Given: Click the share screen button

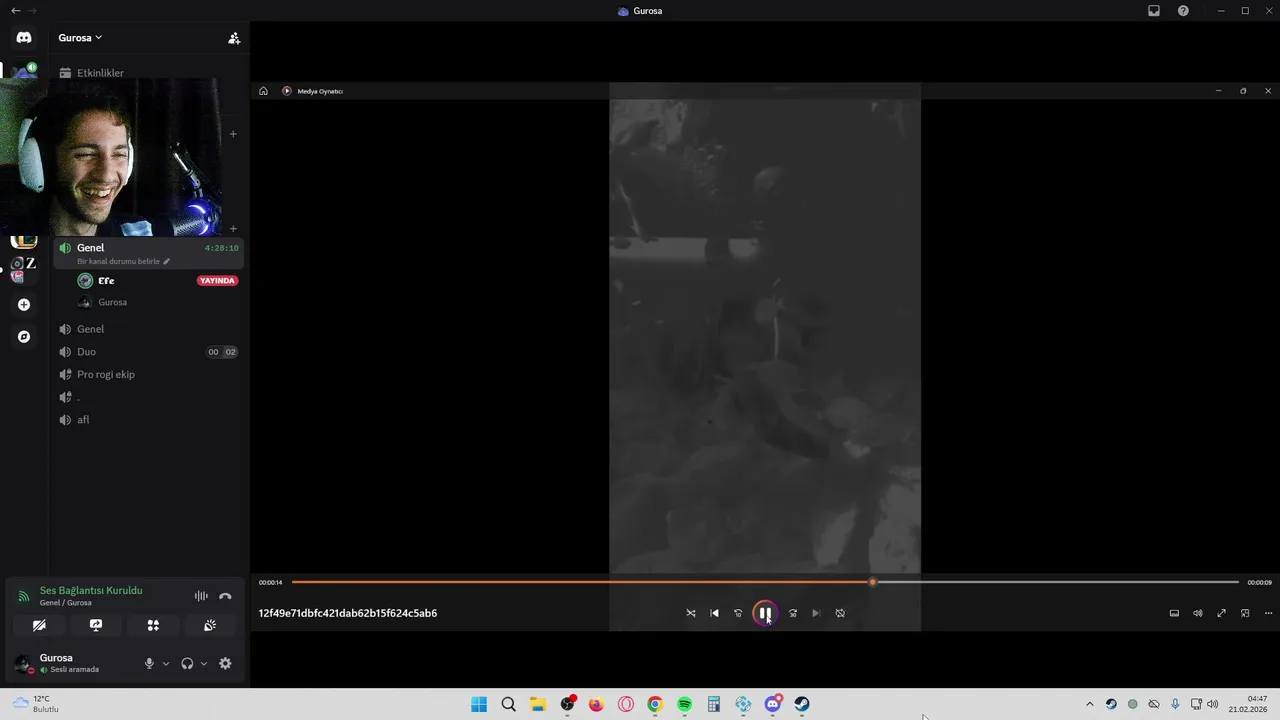Looking at the screenshot, I should pos(96,625).
